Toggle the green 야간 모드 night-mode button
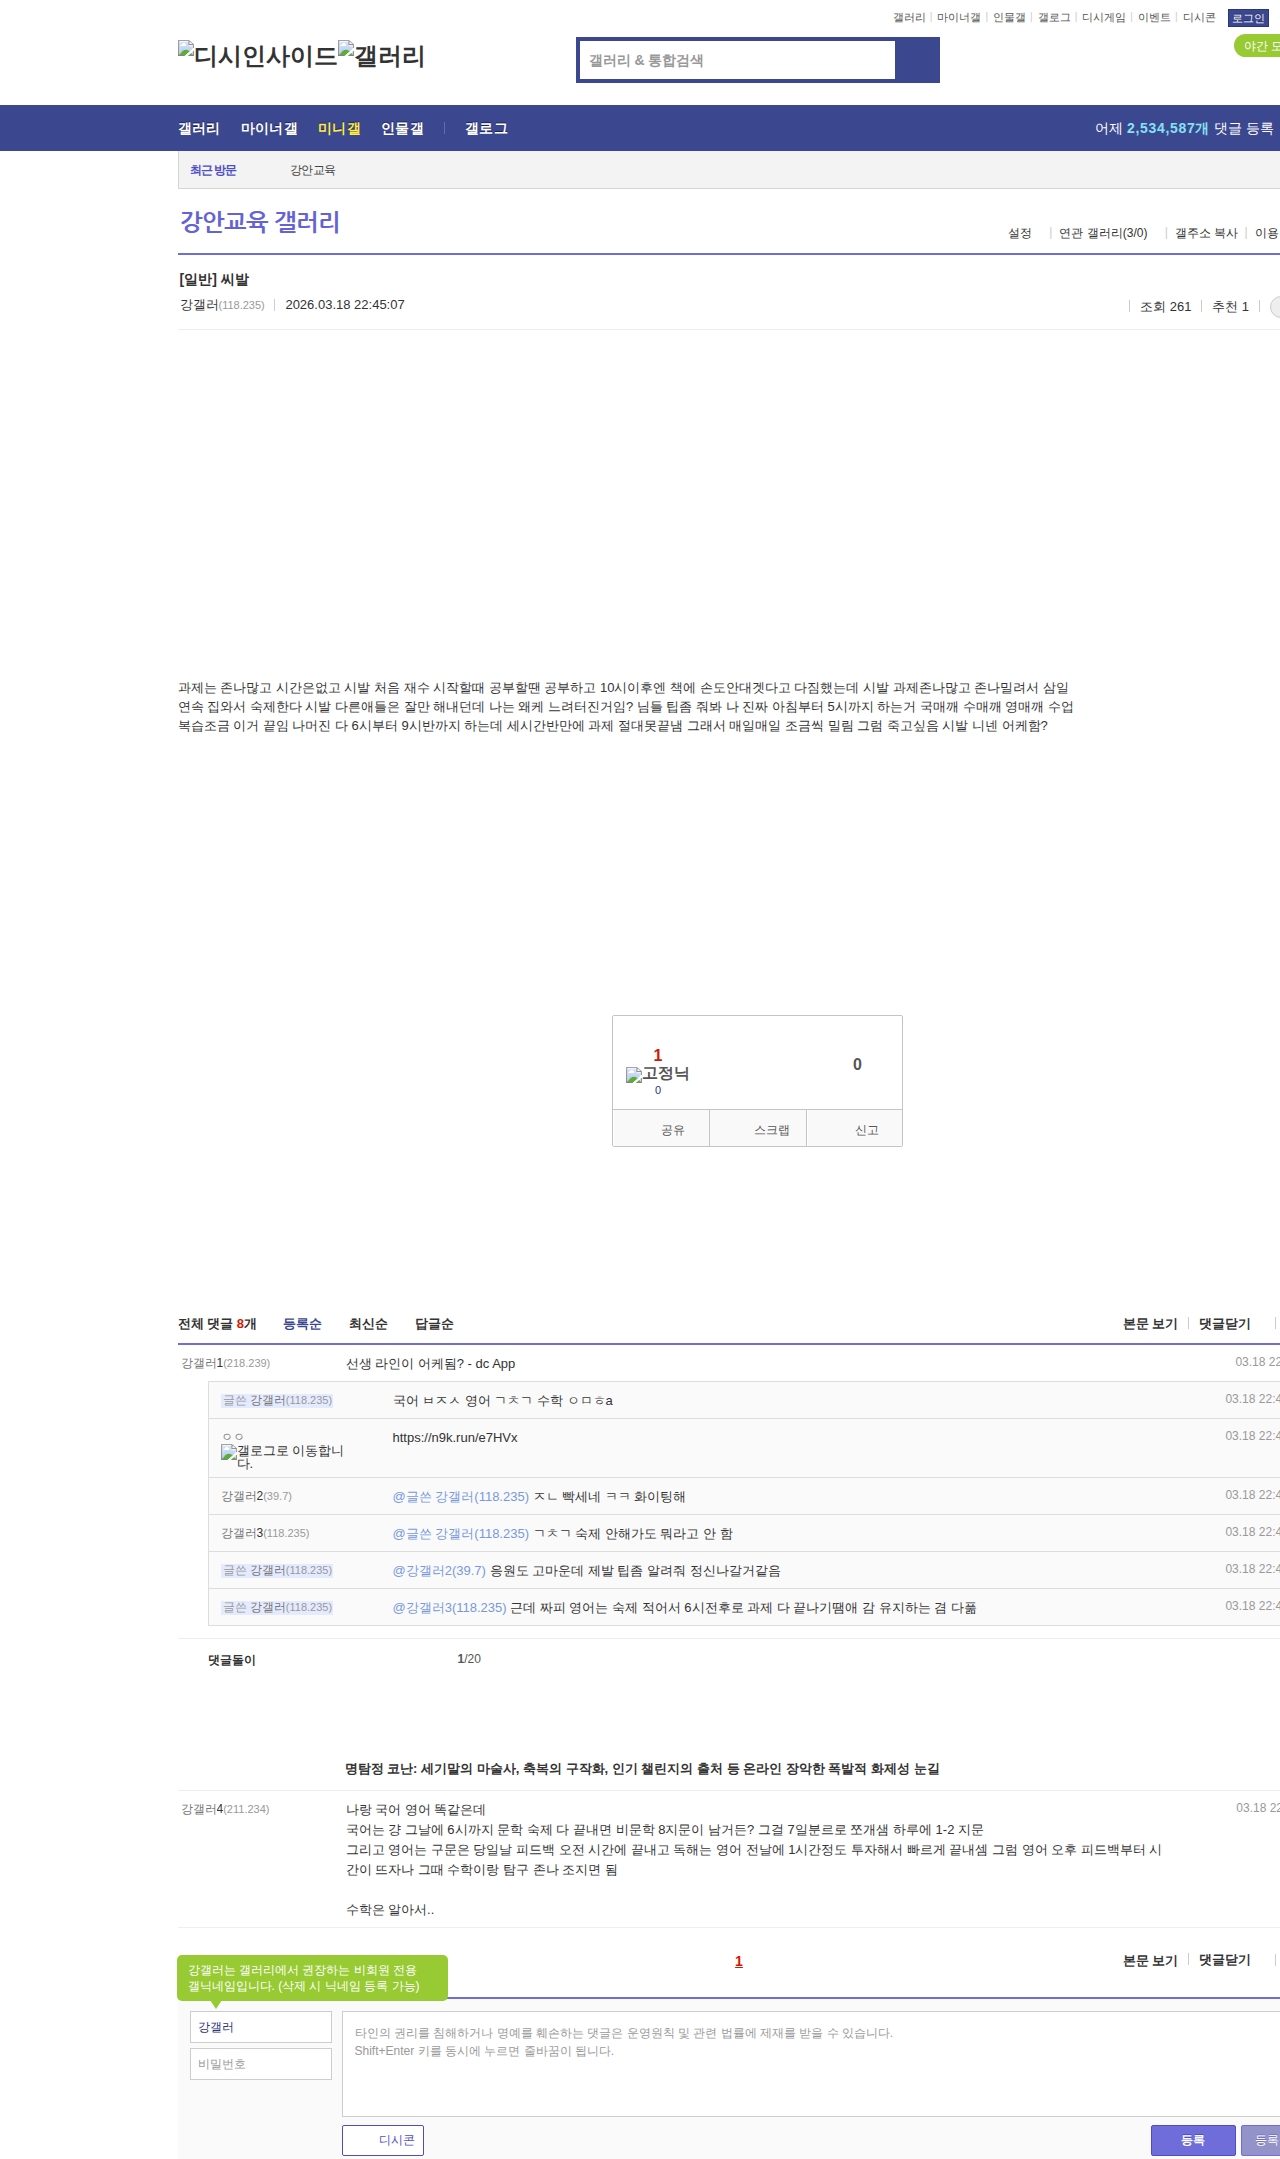The height and width of the screenshot is (2159, 1280). click(x=1257, y=46)
